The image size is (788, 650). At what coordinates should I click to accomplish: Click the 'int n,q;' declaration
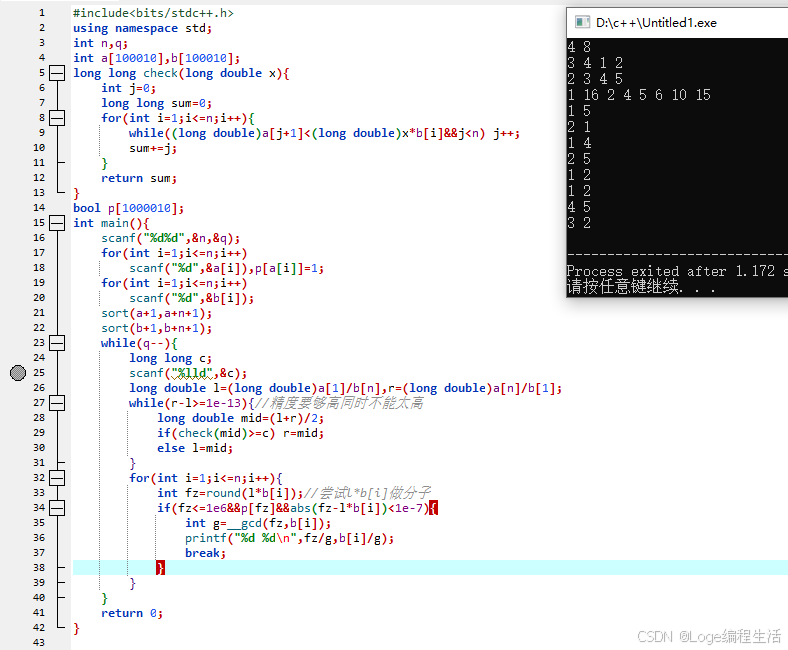[101, 43]
